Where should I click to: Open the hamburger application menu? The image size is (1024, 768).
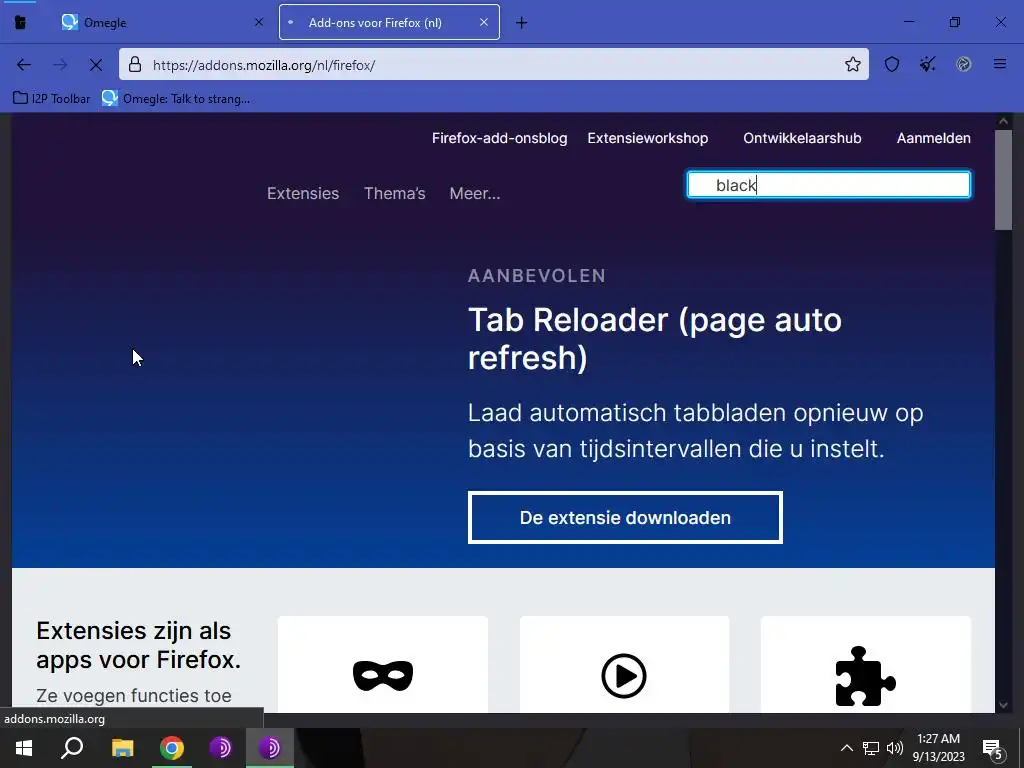pos(1000,64)
